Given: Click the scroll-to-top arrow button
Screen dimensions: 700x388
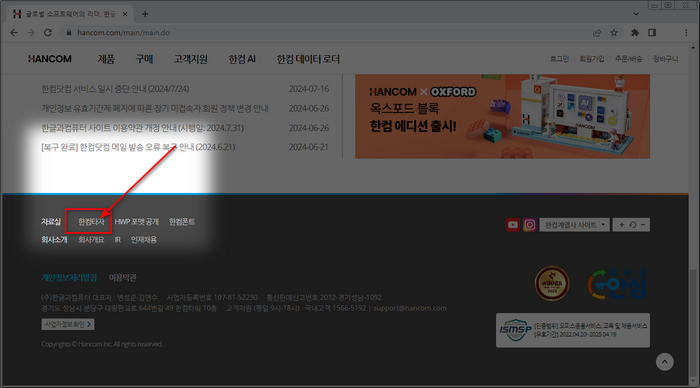Looking at the screenshot, I should coord(665,362).
